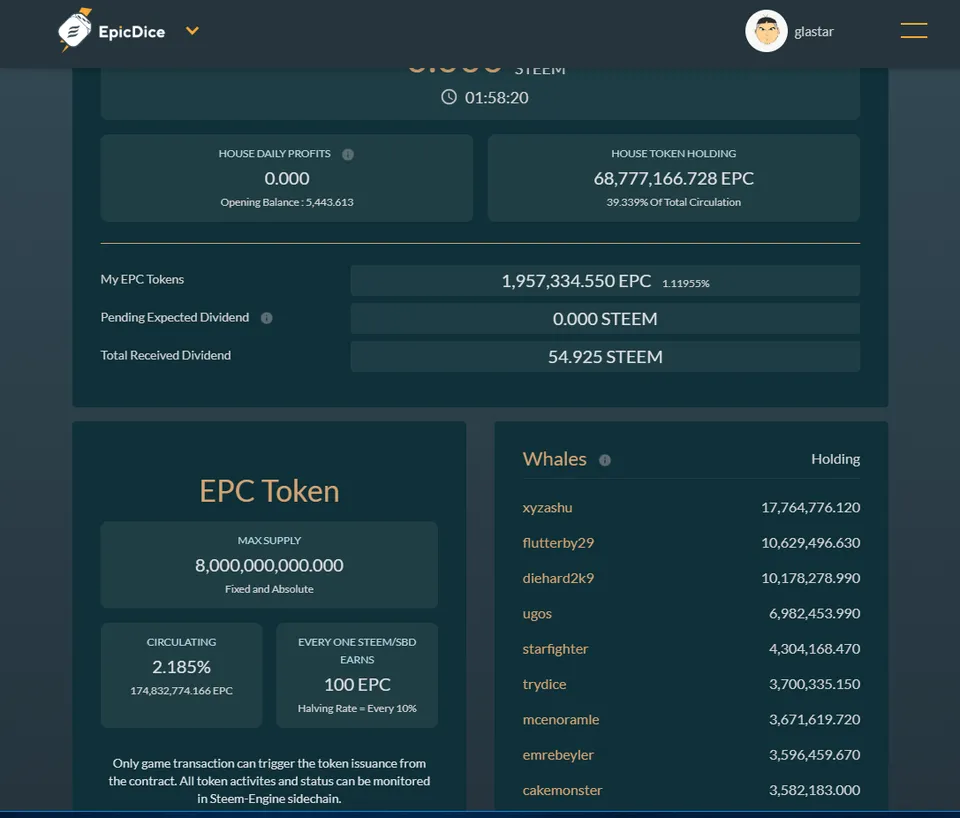Select diehard2k9 holding 10,178,278.990
960x818 pixels.
click(x=811, y=578)
